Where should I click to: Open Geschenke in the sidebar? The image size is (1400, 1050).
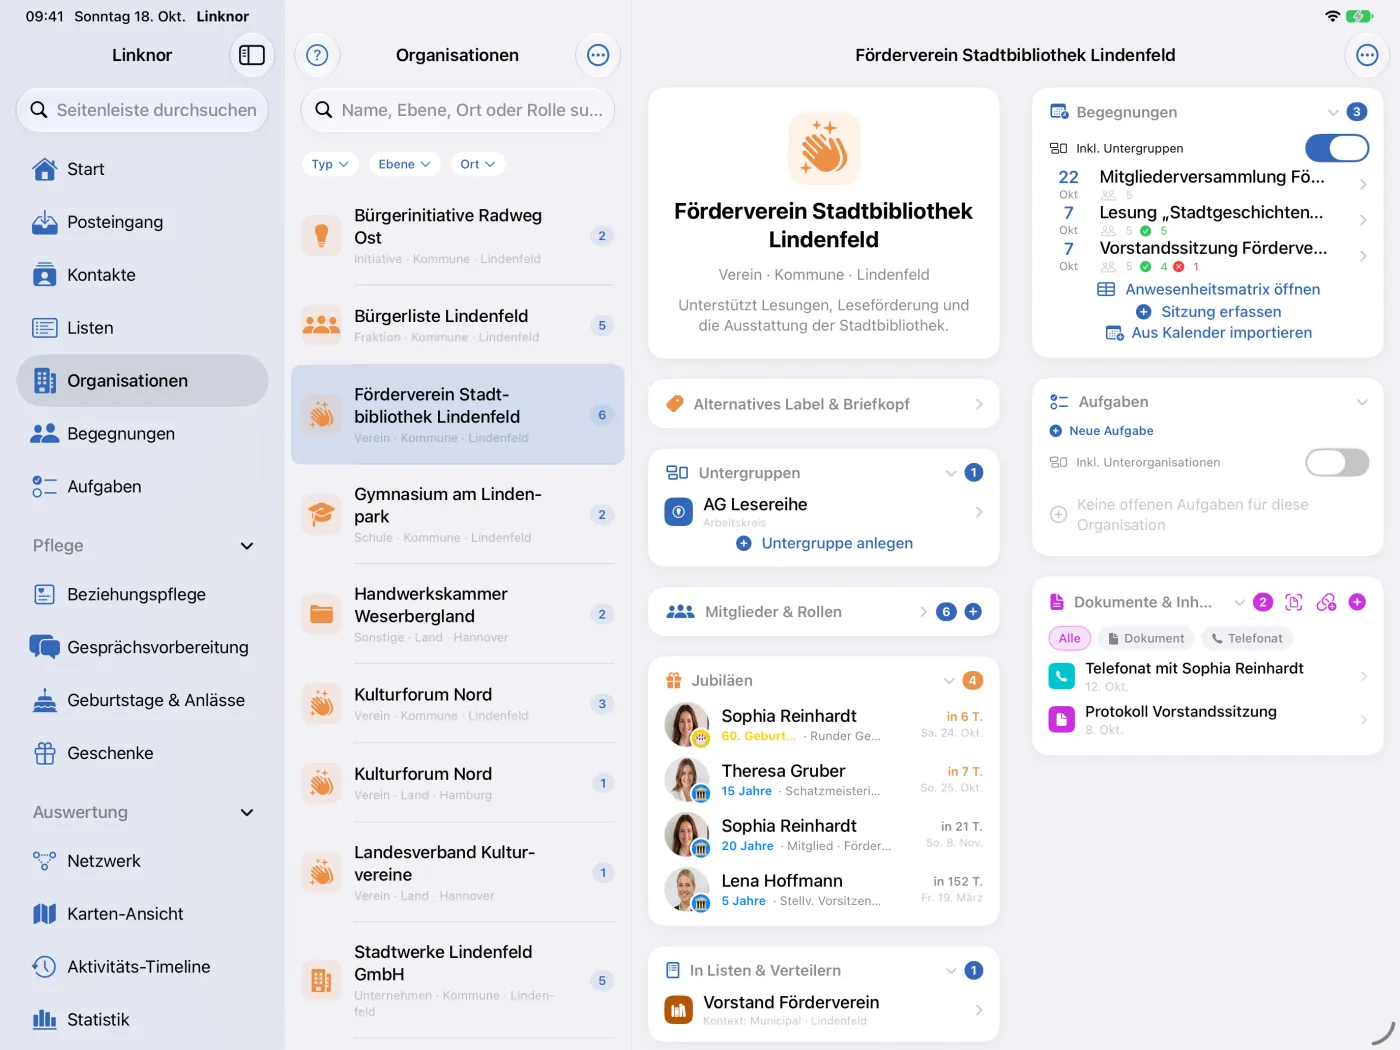click(142, 753)
